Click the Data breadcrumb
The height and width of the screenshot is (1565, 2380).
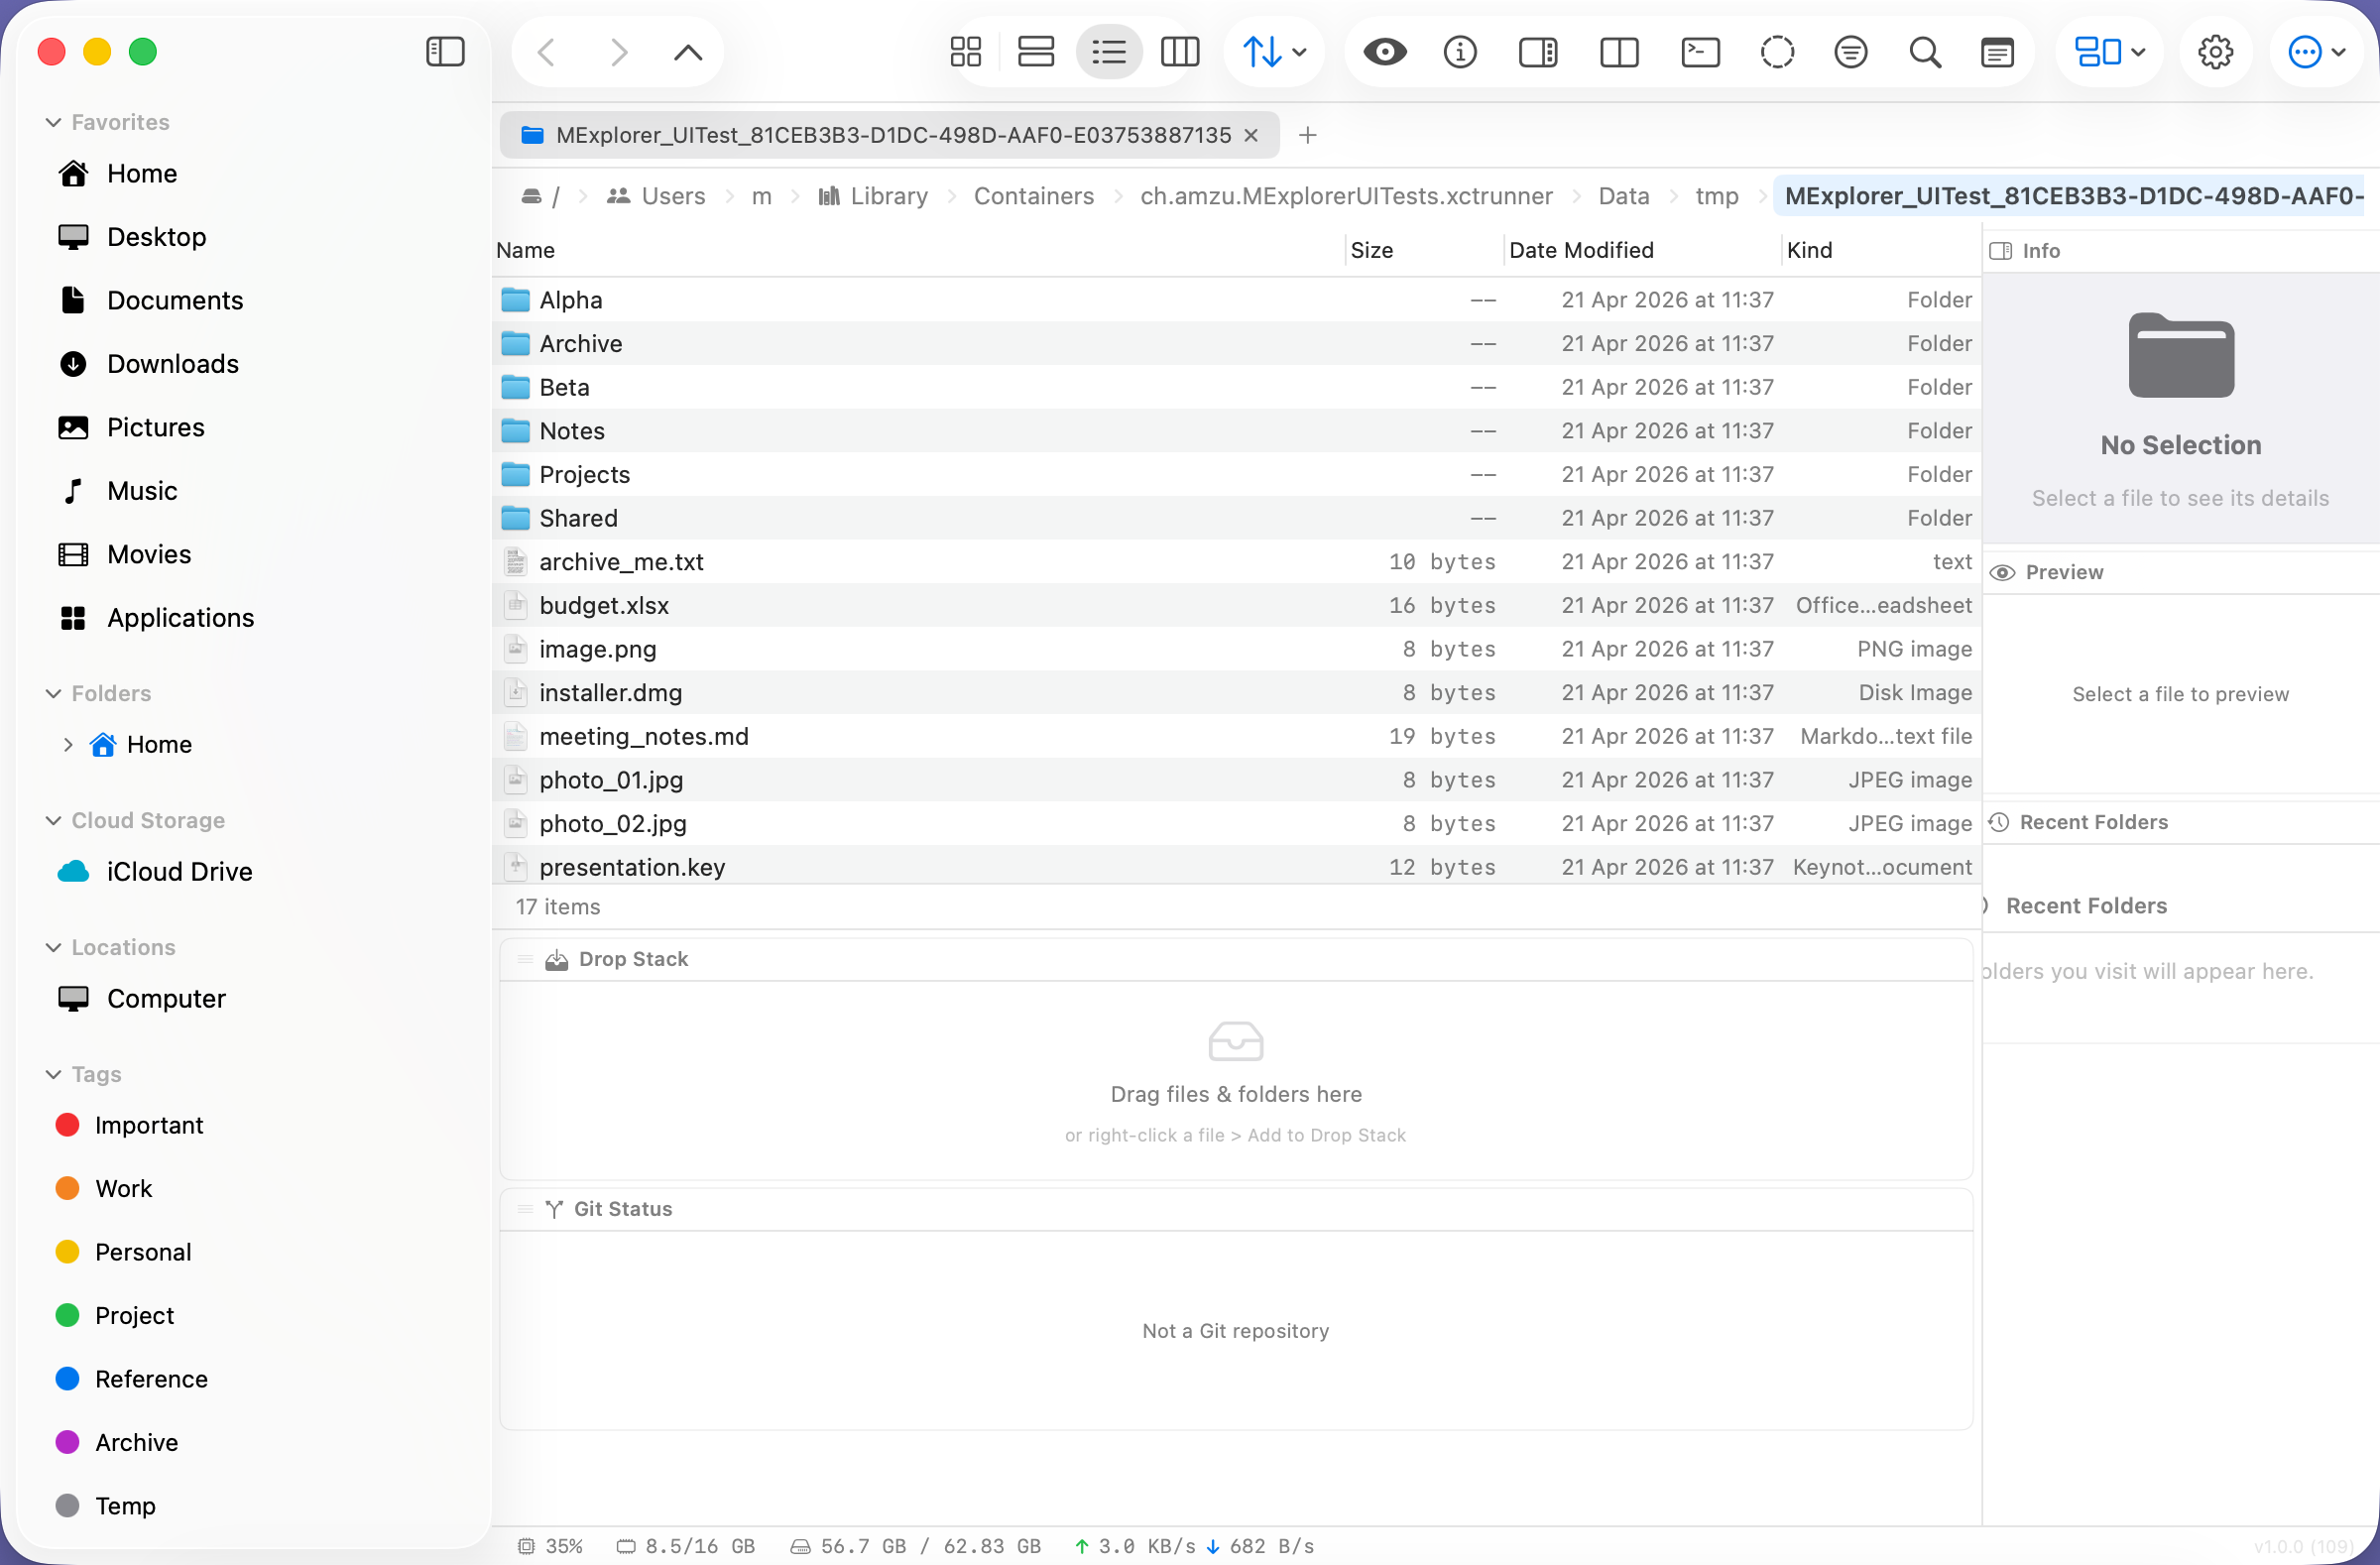(x=1623, y=196)
